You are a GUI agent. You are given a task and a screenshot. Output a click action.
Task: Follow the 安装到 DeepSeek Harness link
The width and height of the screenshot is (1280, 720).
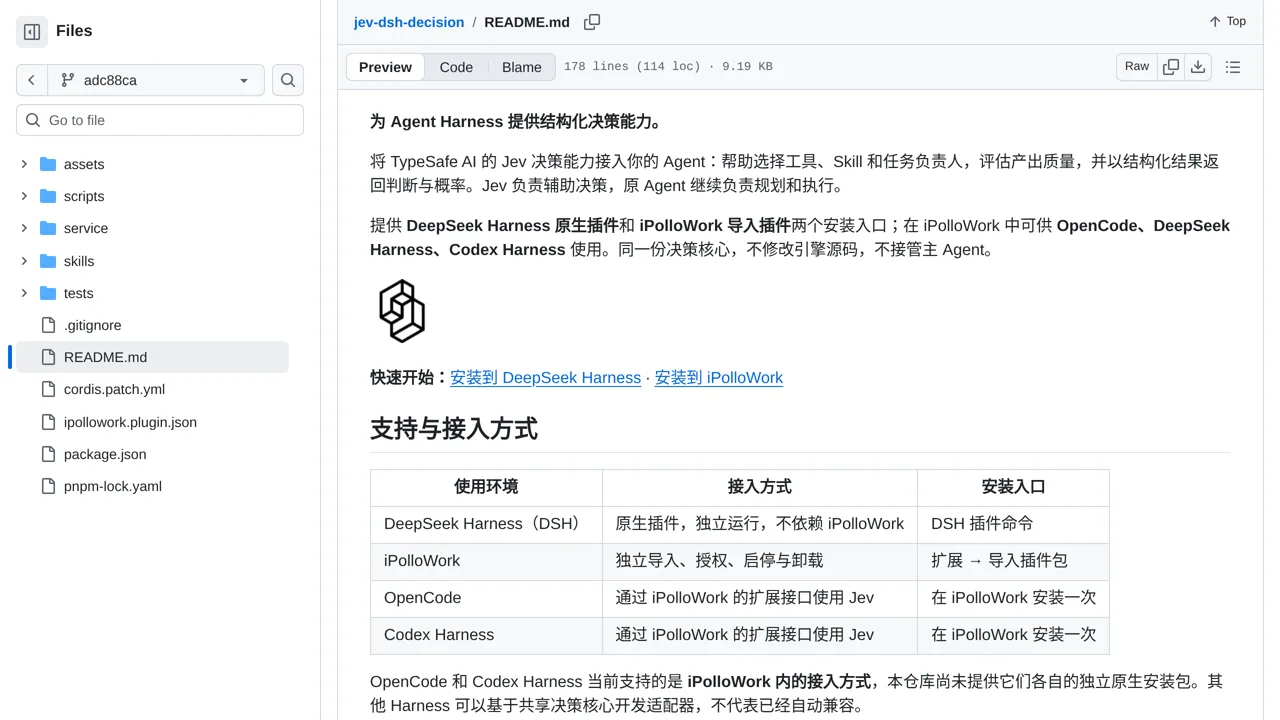coord(545,377)
